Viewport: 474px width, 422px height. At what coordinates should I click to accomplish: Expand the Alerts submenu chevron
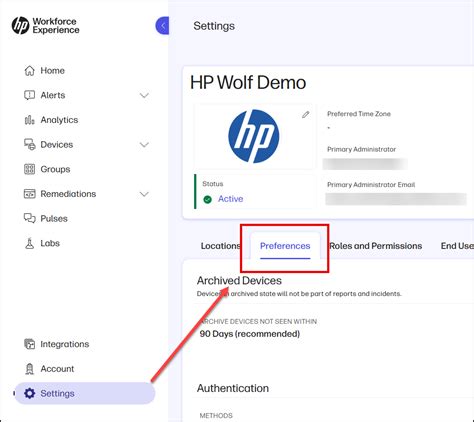144,96
